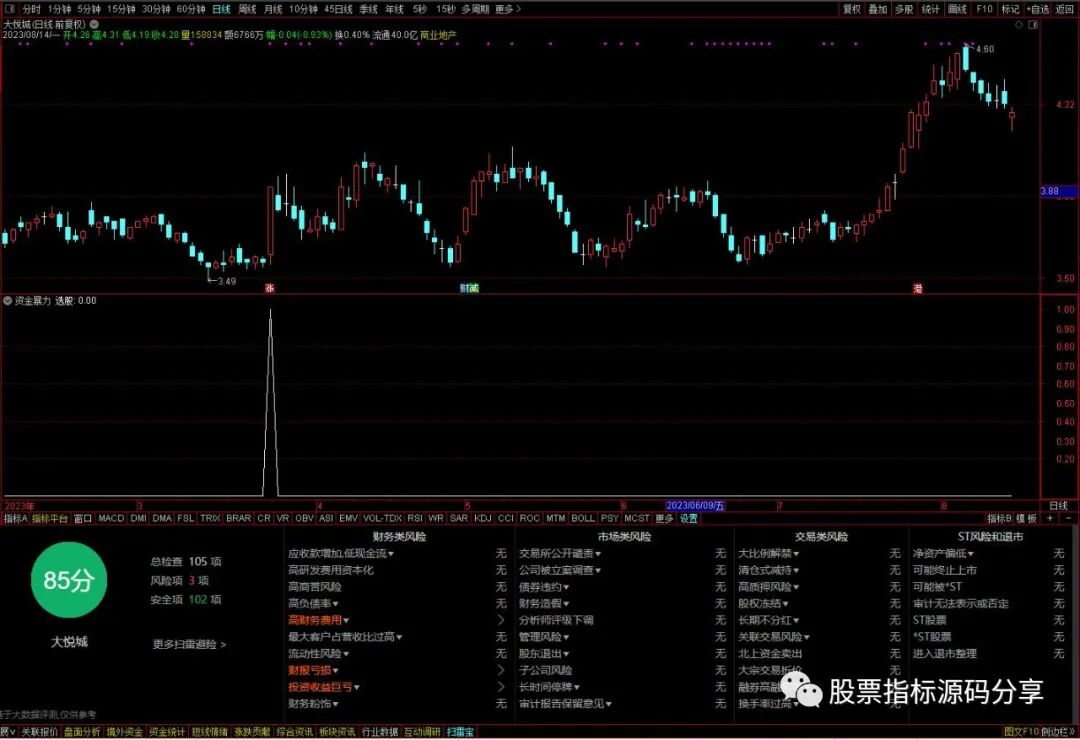Viewport: 1080px width, 740px height.
Task: Select the 月线 monthly period
Action: (273, 9)
